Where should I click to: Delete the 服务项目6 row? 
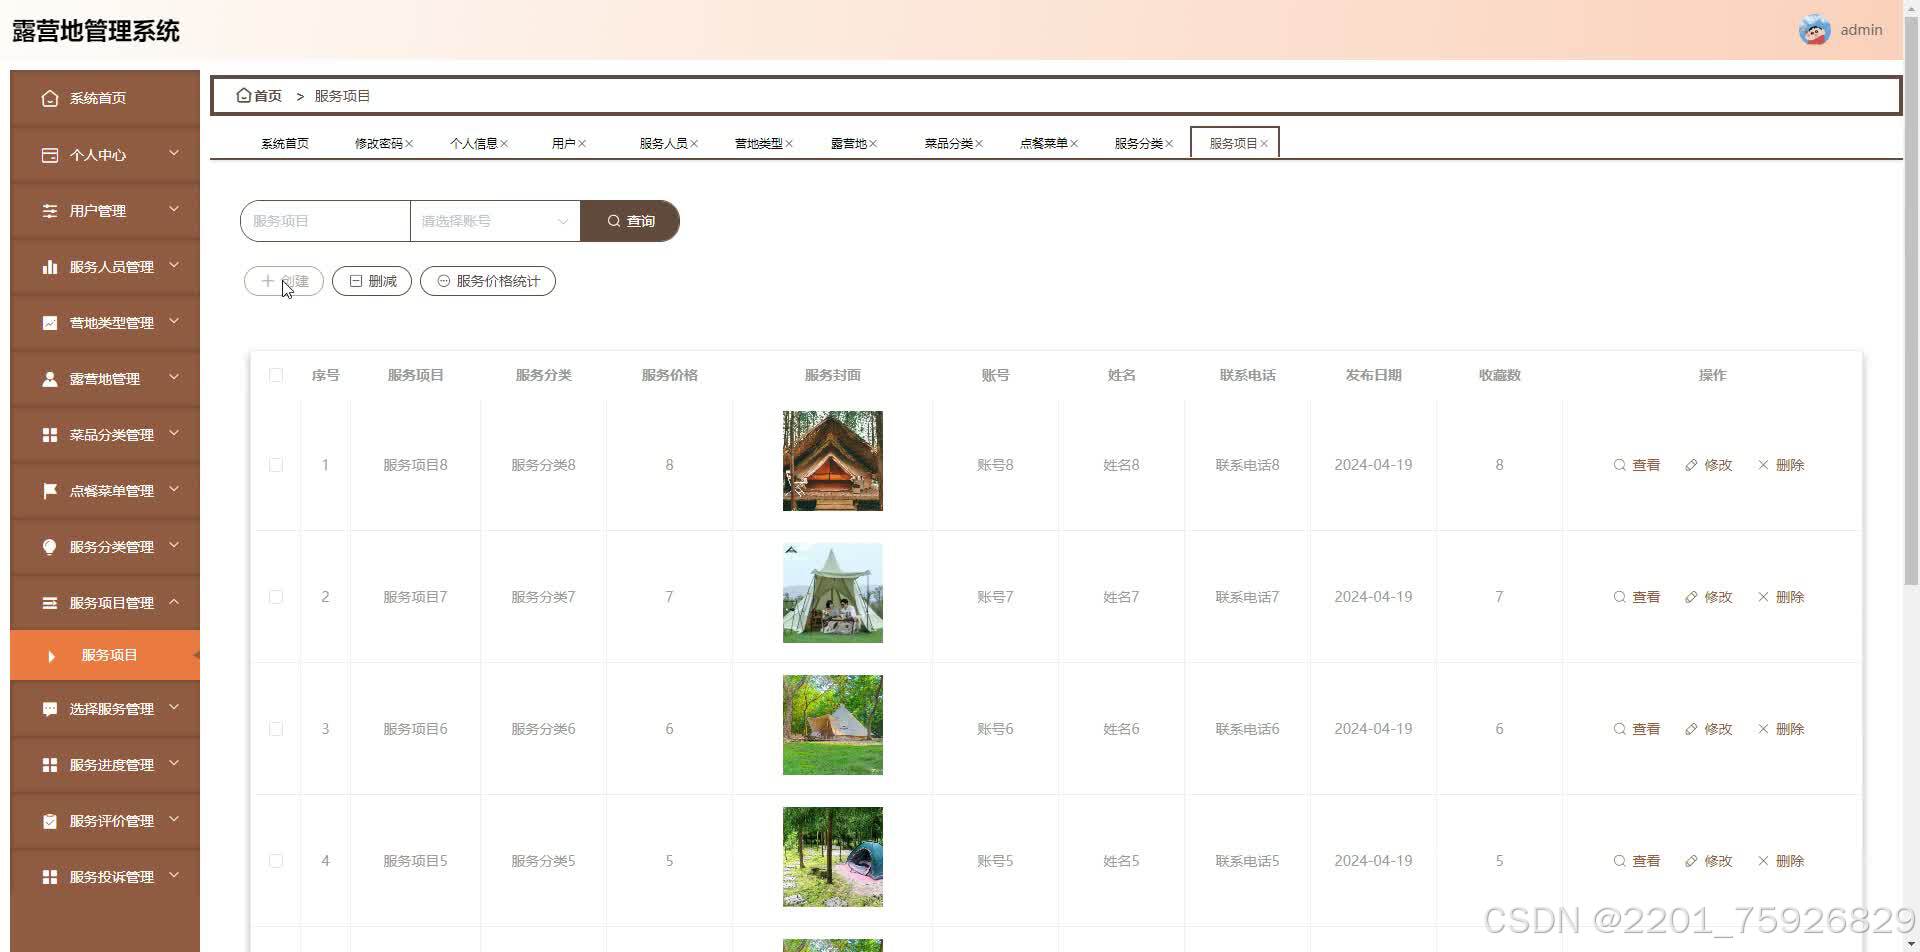pyautogui.click(x=1781, y=729)
